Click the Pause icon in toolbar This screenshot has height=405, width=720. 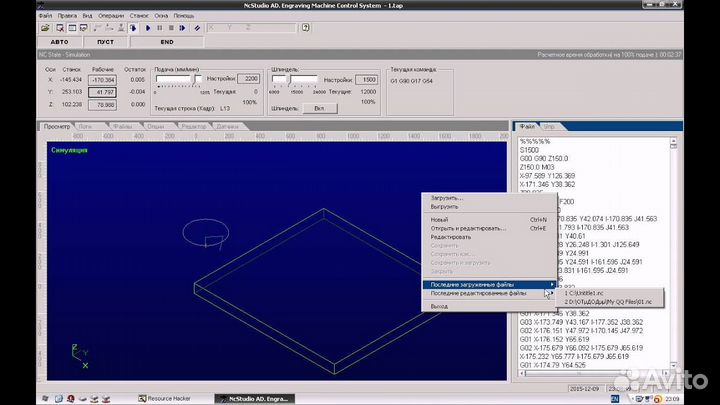[159, 29]
